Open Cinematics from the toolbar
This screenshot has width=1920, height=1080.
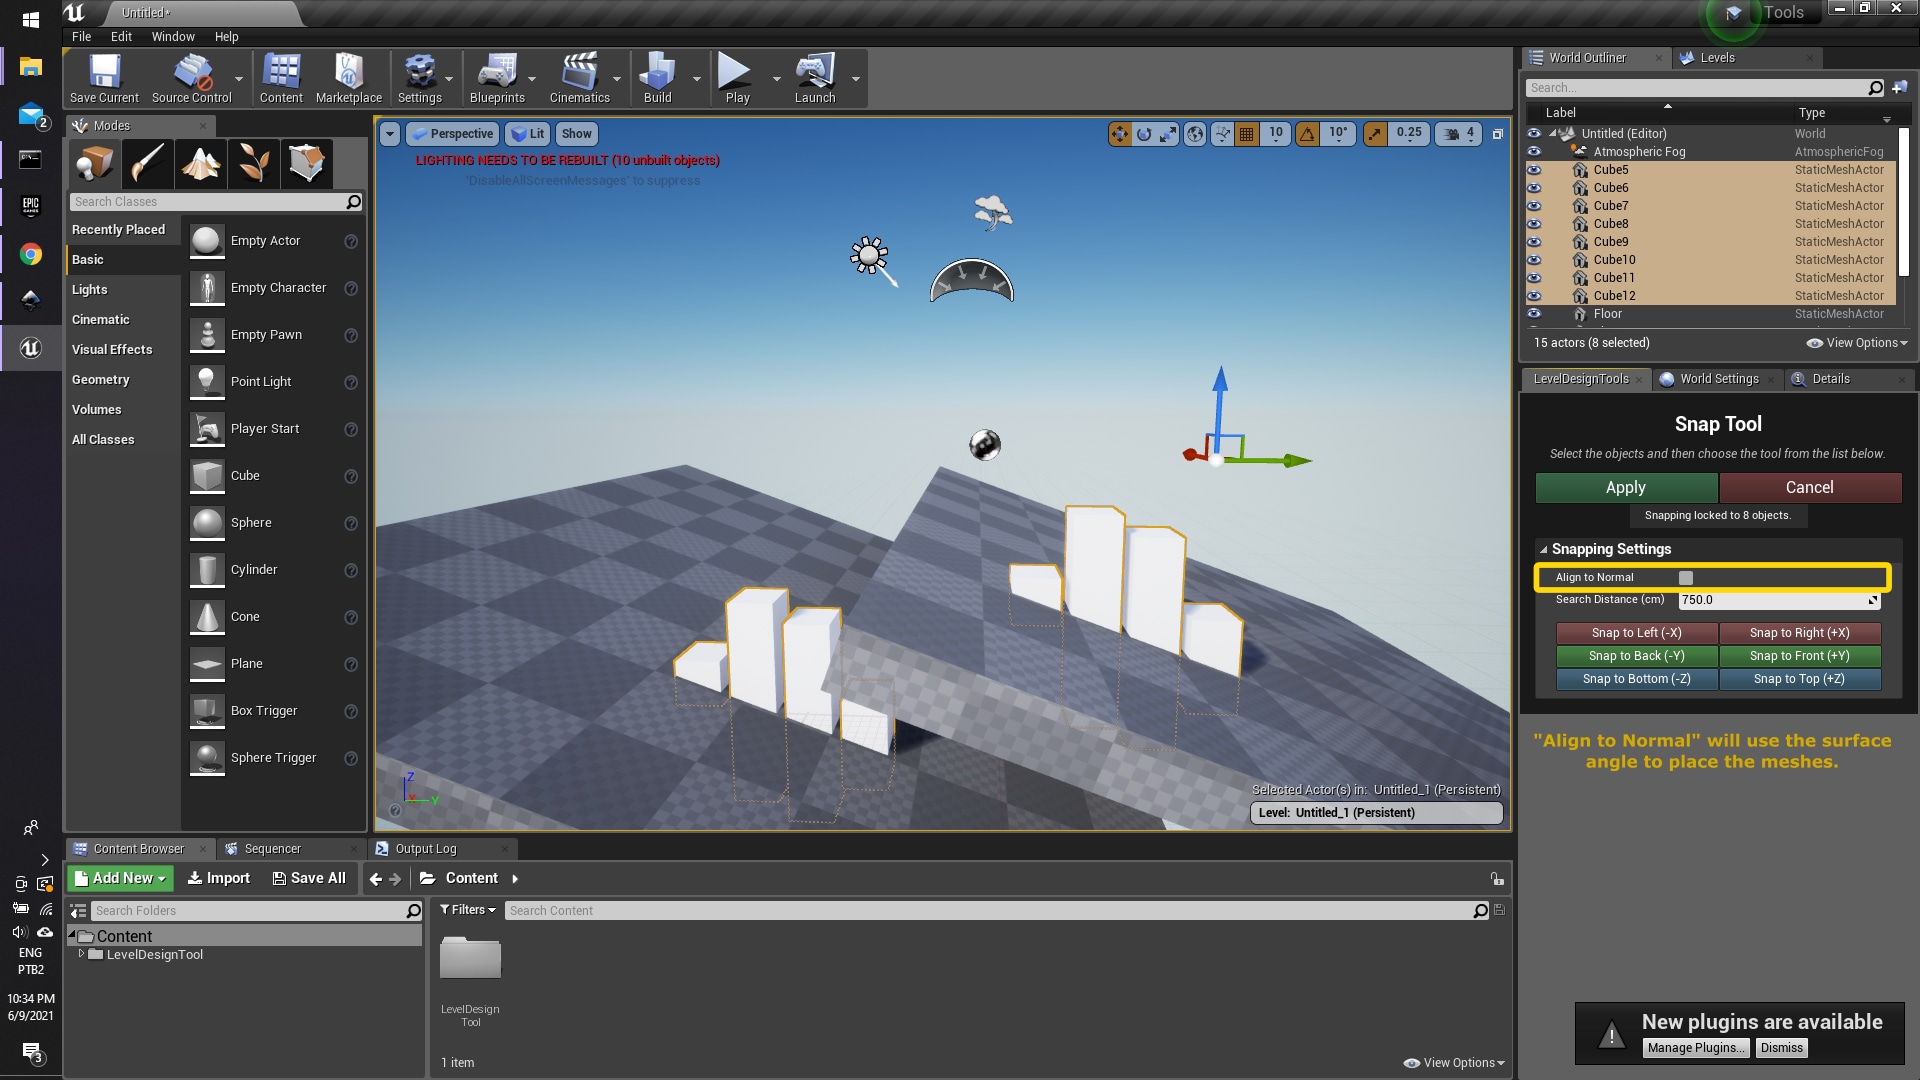(x=578, y=78)
